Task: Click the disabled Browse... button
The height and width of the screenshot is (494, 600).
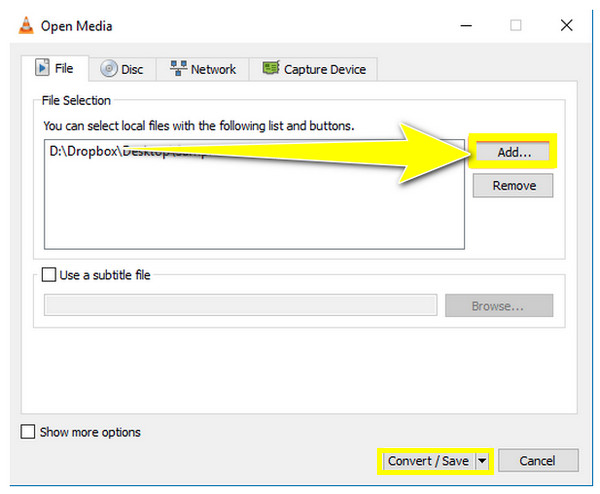Action: (x=499, y=305)
